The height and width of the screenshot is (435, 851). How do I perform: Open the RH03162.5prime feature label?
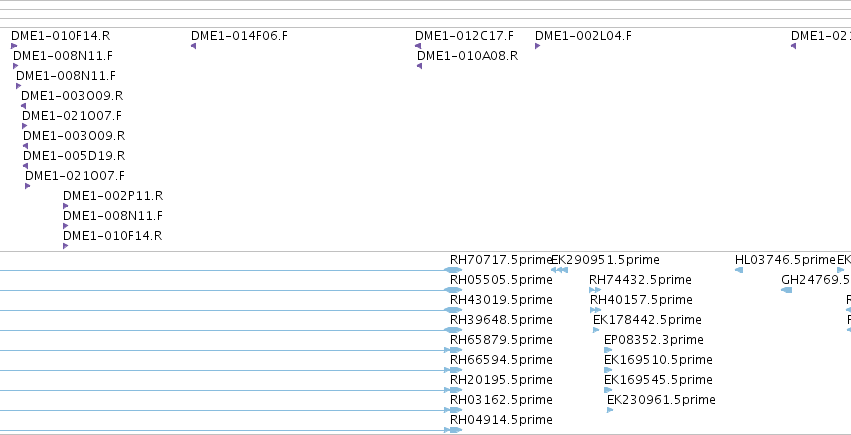[x=501, y=400]
